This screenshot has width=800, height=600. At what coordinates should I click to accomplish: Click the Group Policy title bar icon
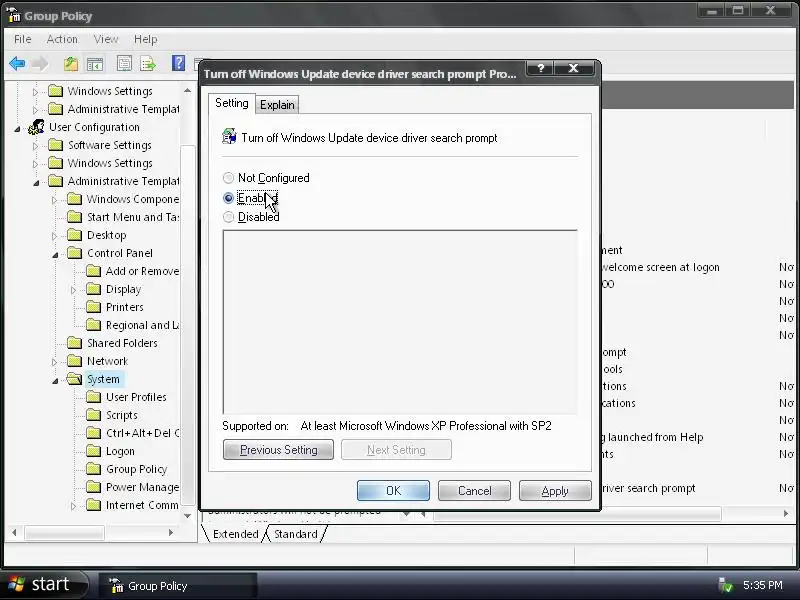click(14, 15)
